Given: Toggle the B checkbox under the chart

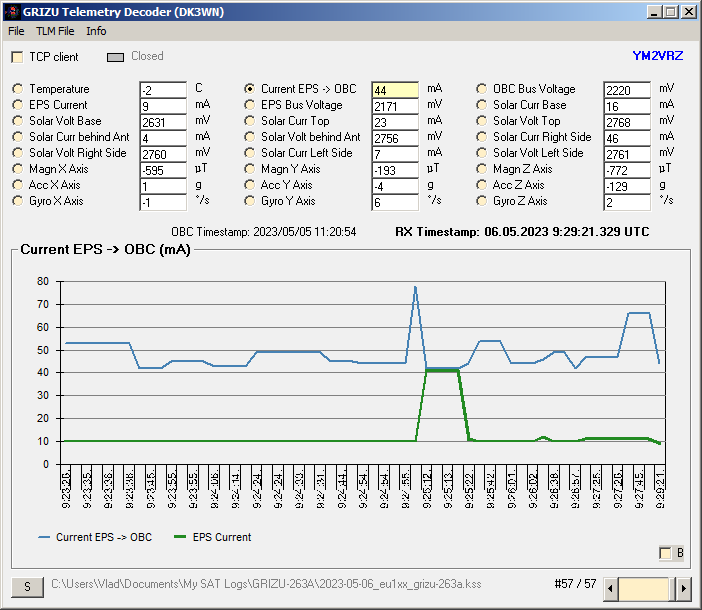Looking at the screenshot, I should (665, 553).
